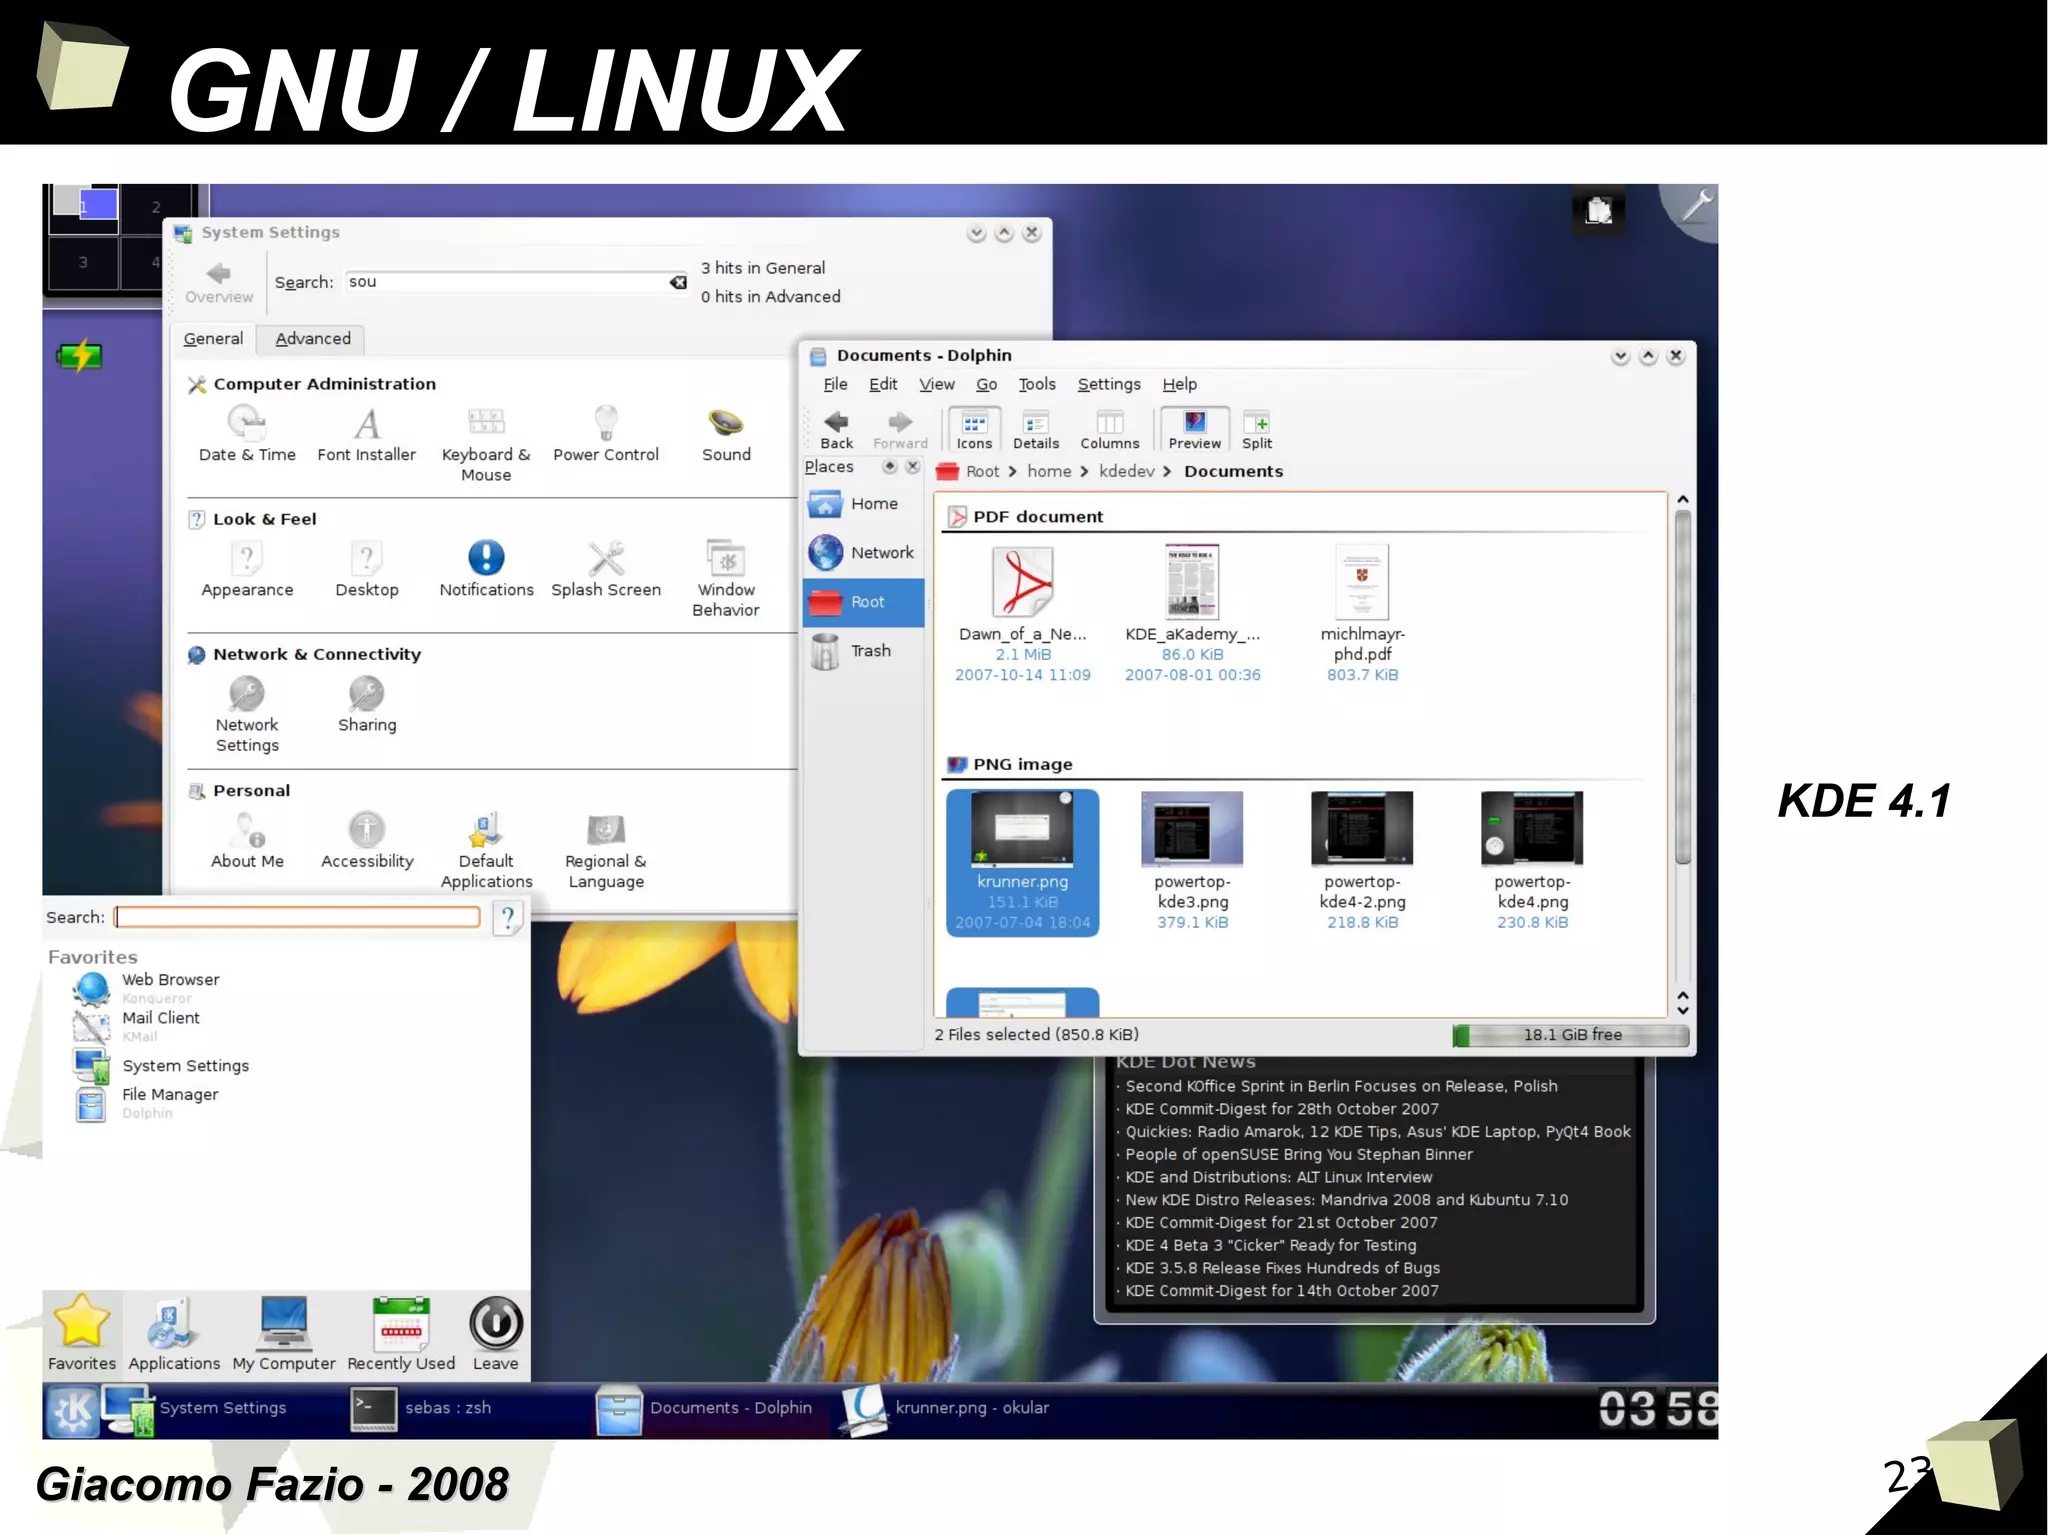
Task: Open Leave tab in Kickoff menu
Action: point(496,1336)
